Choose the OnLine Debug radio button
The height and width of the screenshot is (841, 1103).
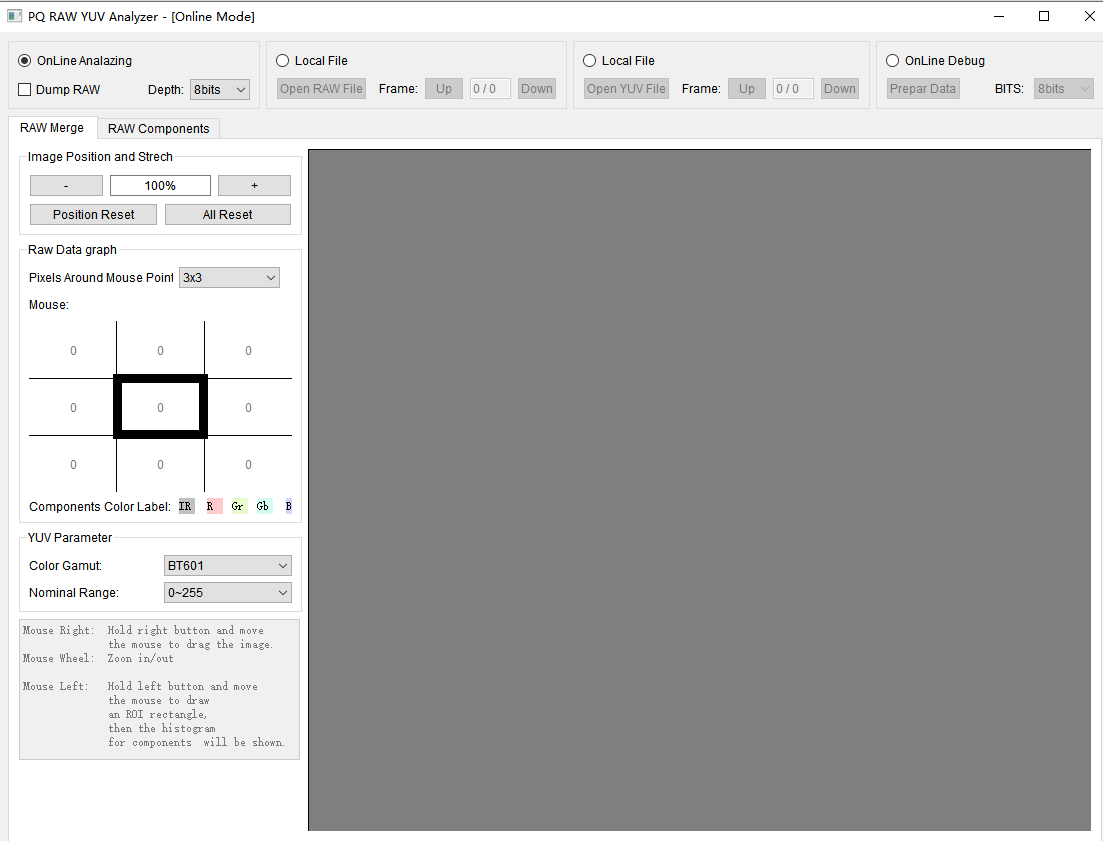pos(893,61)
